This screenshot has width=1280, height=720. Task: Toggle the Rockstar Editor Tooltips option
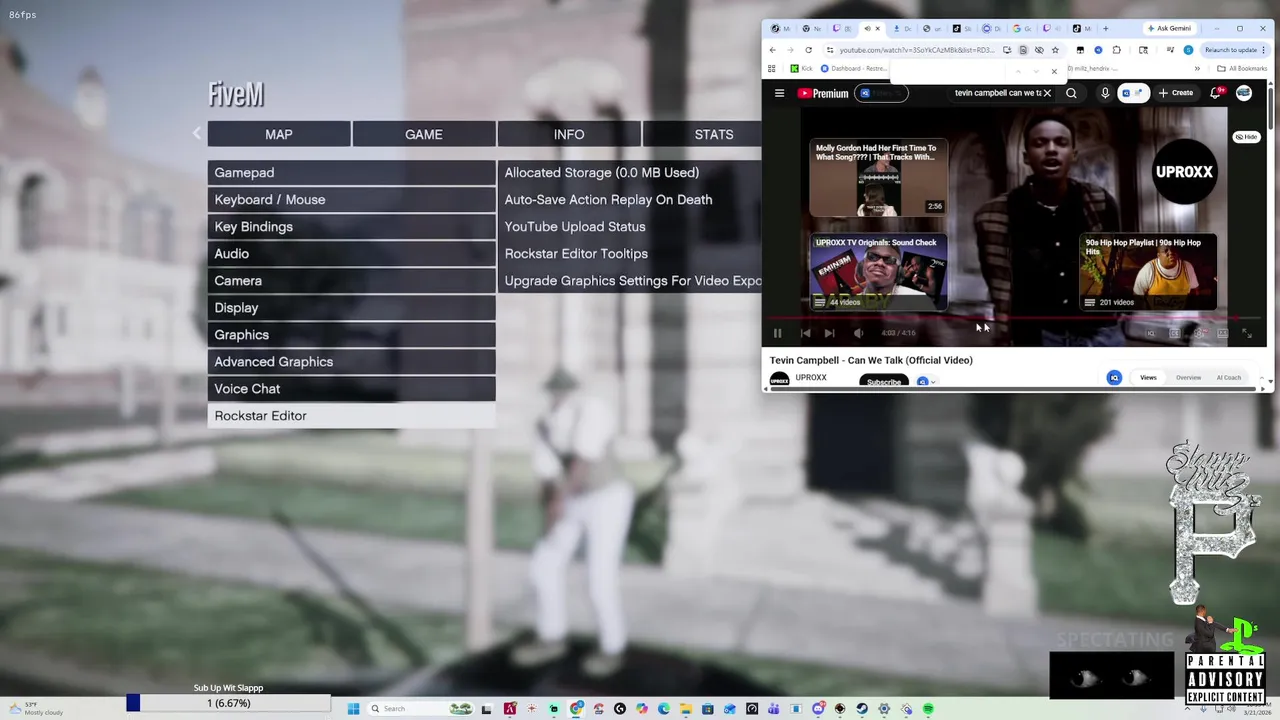tap(630, 254)
